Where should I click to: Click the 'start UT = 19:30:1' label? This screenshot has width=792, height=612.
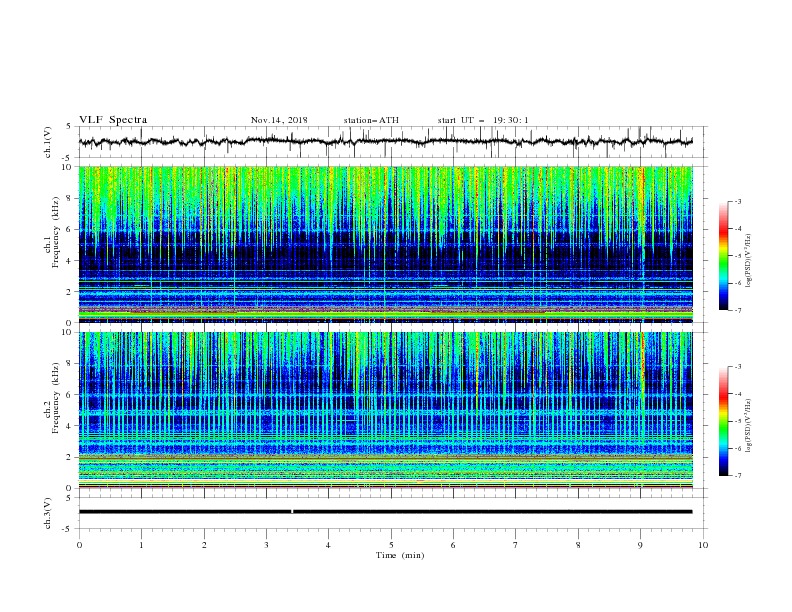[x=483, y=120]
